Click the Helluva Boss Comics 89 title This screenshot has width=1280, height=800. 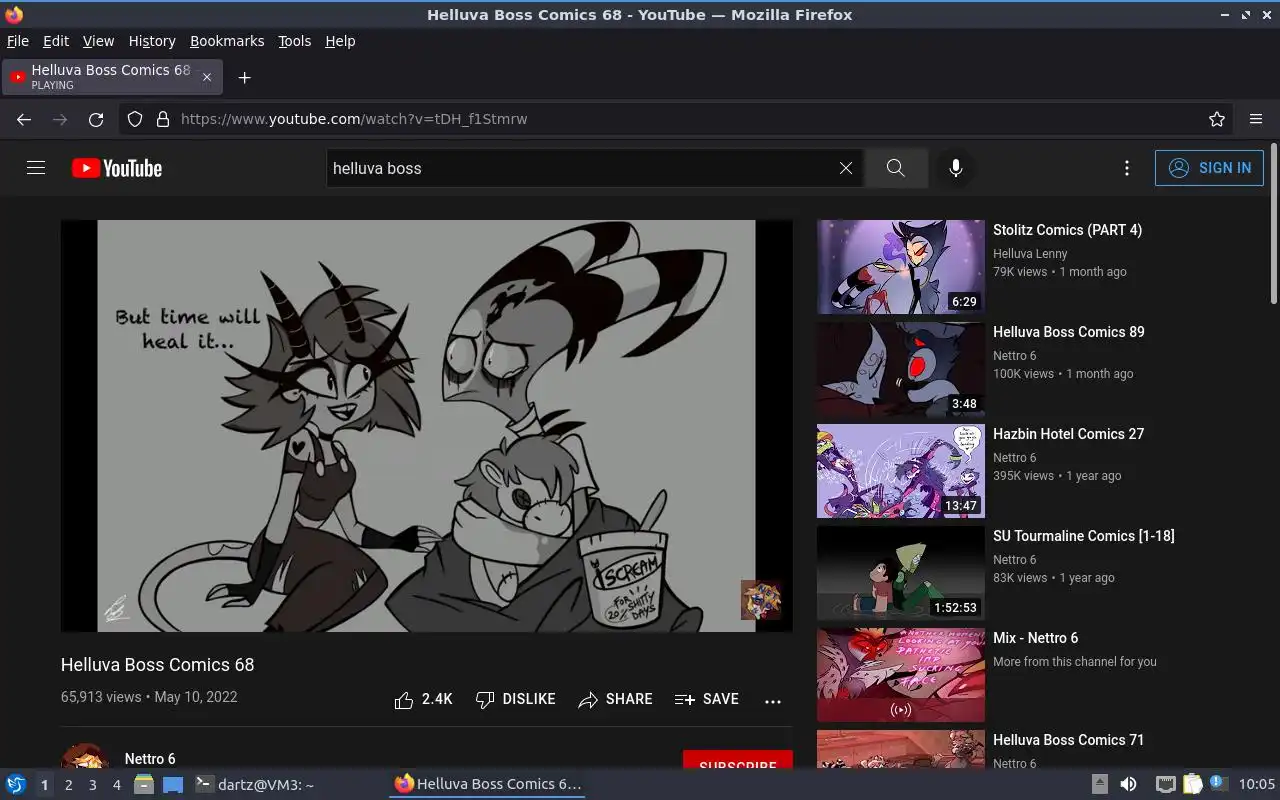pyautogui.click(x=1068, y=332)
